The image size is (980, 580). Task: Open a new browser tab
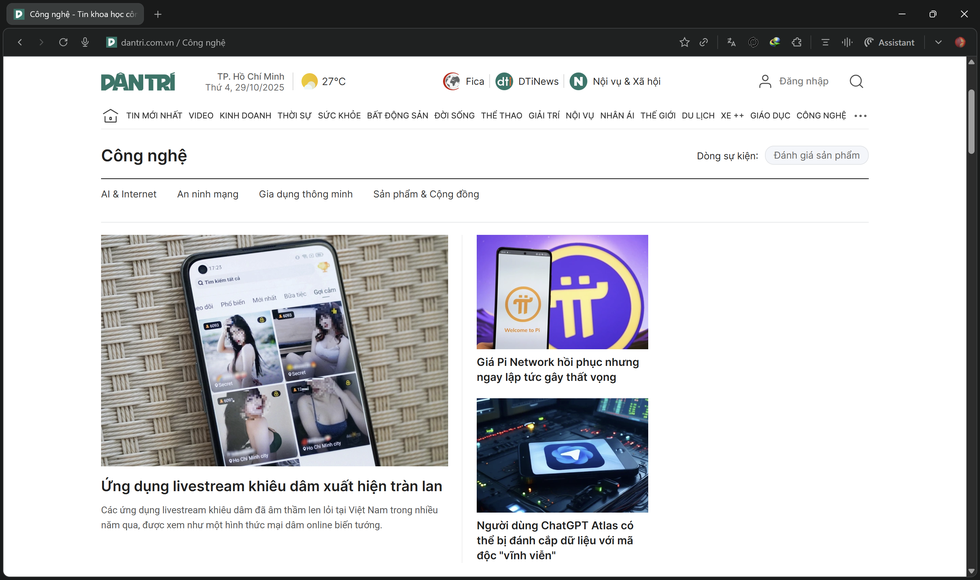(x=158, y=14)
